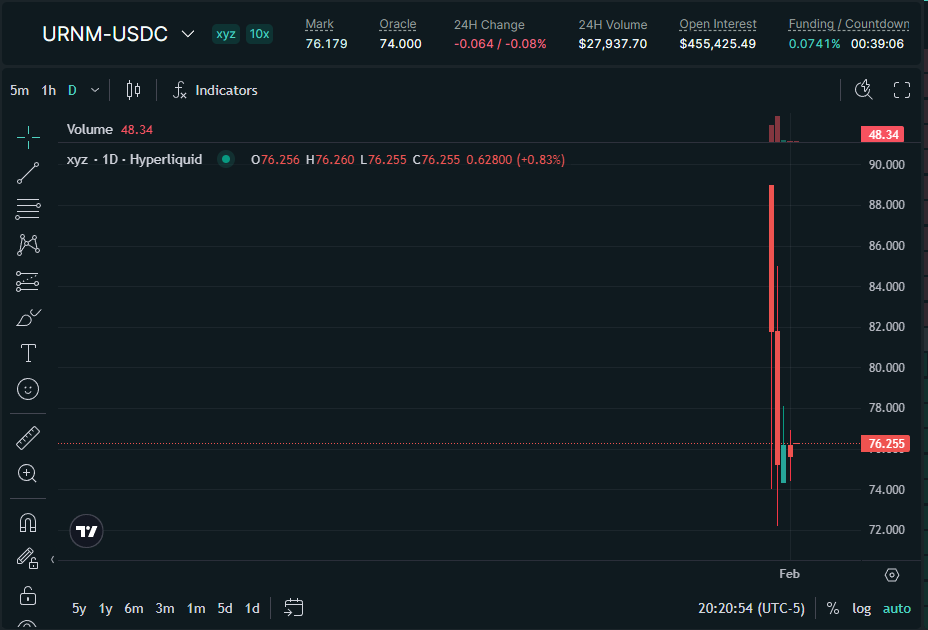
Task: Set the chart range to 1m
Action: pos(196,608)
